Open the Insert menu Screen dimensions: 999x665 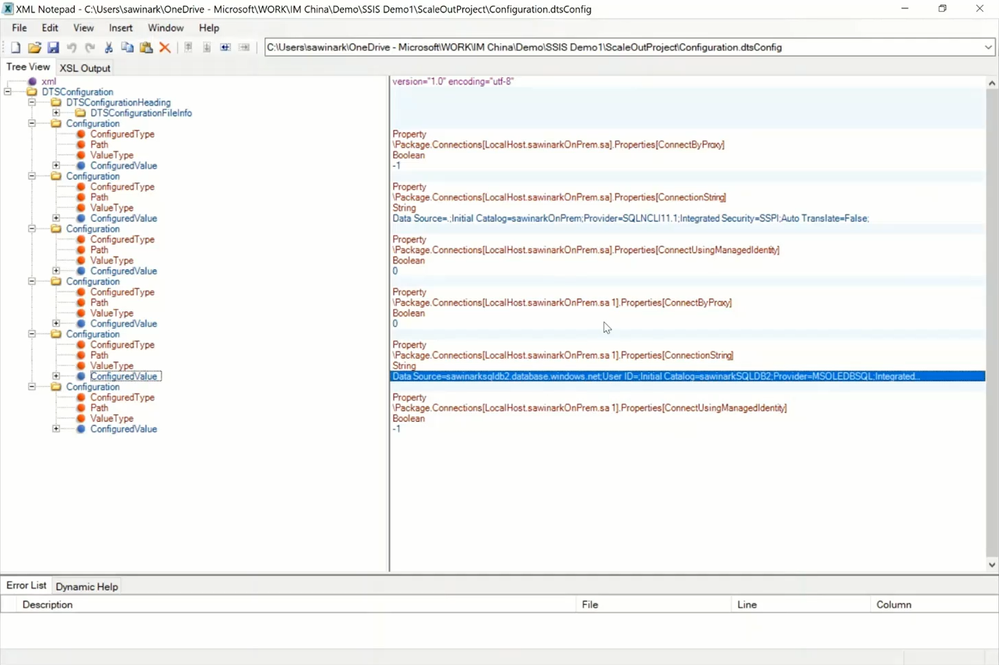click(120, 28)
